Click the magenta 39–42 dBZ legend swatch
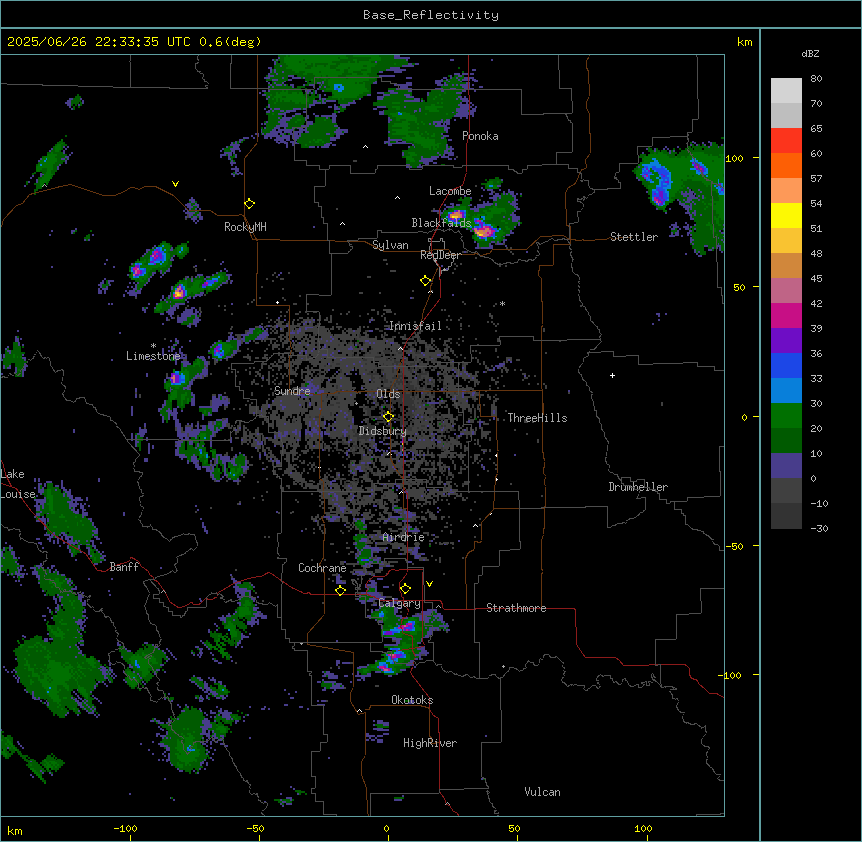 point(786,315)
